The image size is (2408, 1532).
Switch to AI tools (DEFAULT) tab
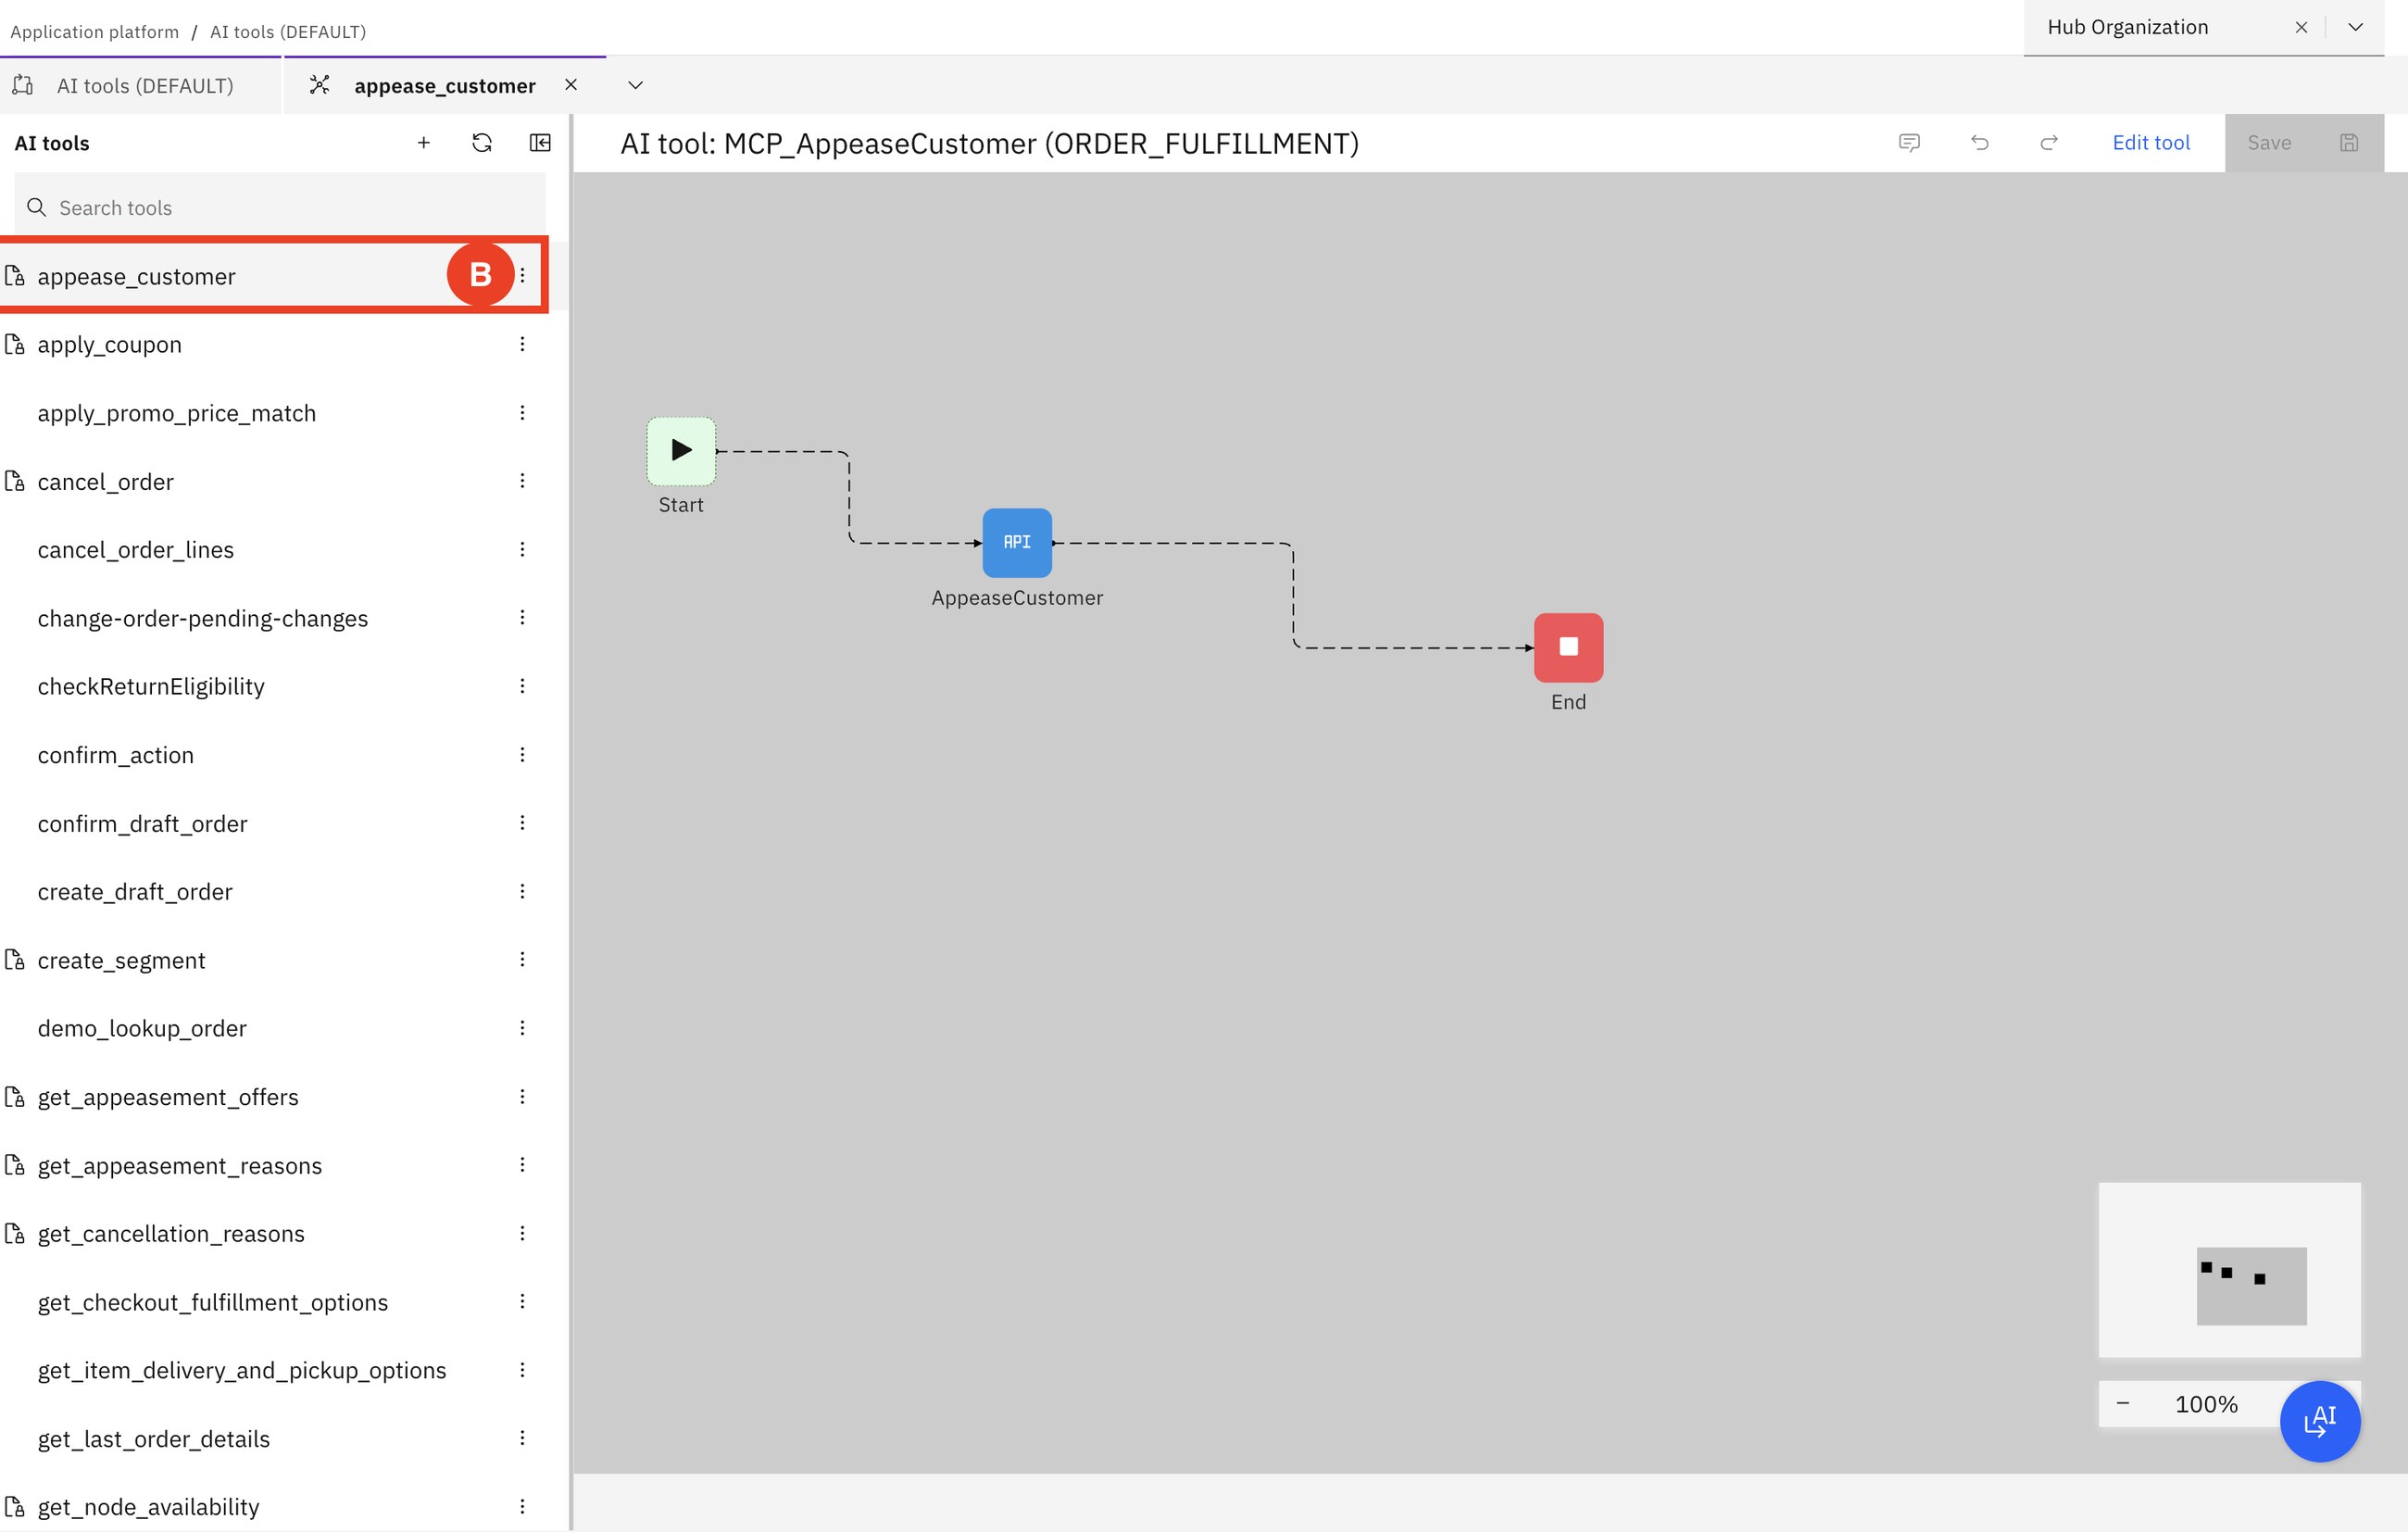tap(141, 86)
